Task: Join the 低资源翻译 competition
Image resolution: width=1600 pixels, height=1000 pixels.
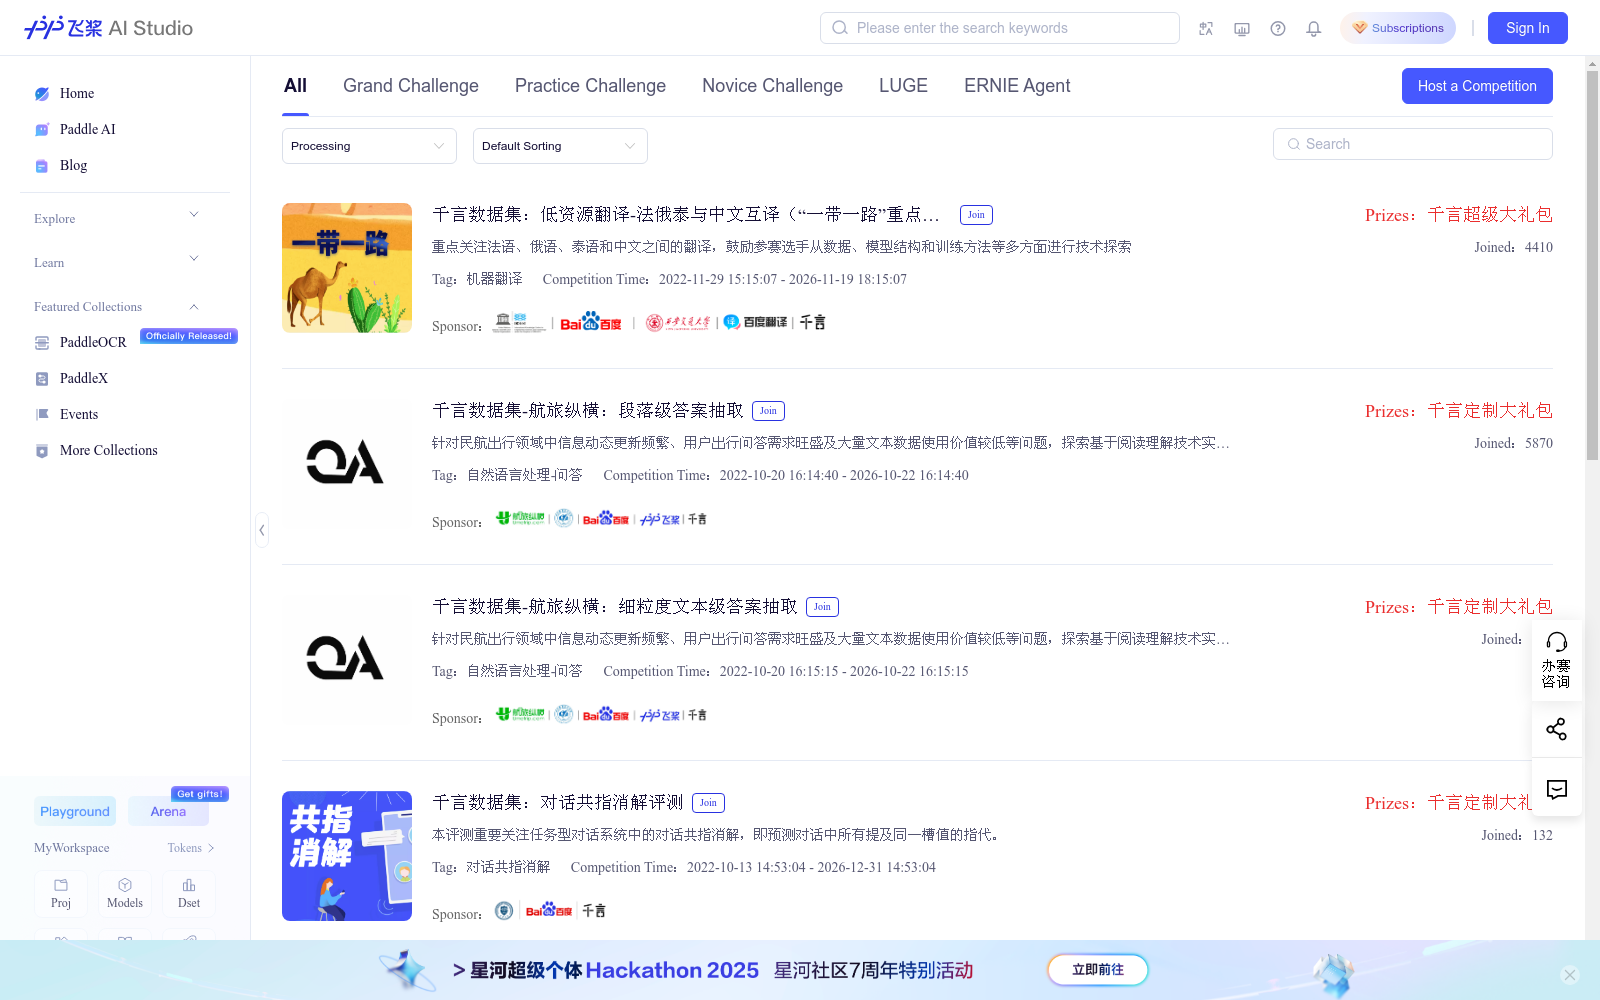Action: click(976, 215)
